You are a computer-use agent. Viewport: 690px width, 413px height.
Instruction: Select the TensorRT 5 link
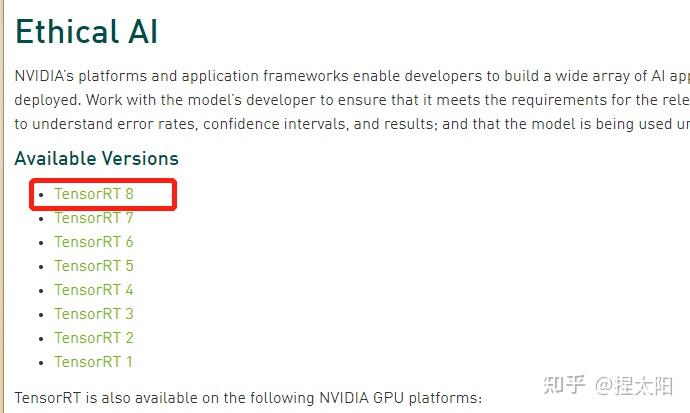click(x=94, y=266)
